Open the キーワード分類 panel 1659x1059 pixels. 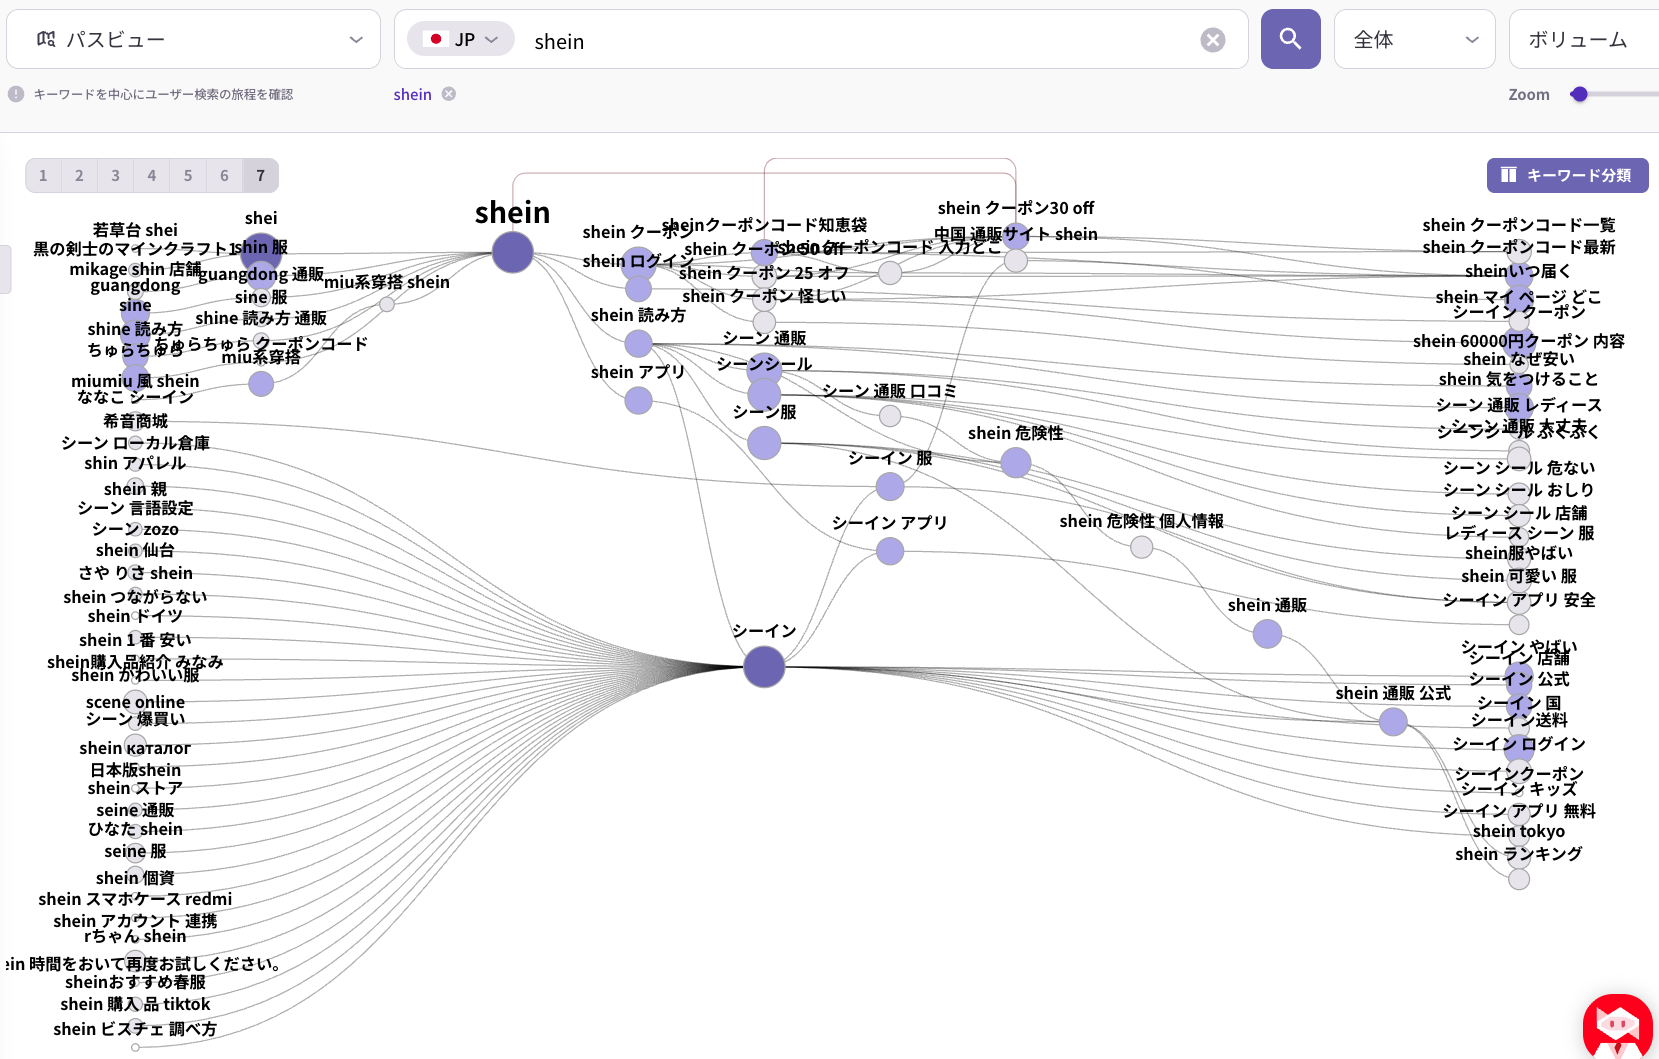pos(1567,175)
